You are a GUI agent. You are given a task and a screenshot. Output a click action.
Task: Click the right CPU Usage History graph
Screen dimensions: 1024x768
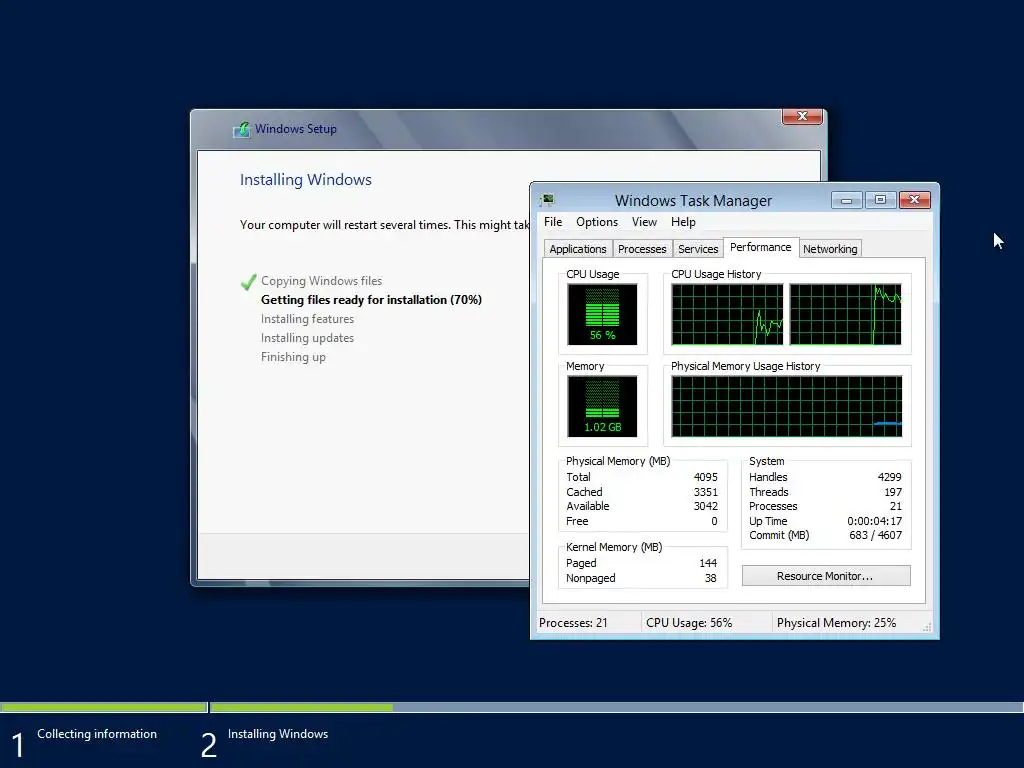coord(845,314)
